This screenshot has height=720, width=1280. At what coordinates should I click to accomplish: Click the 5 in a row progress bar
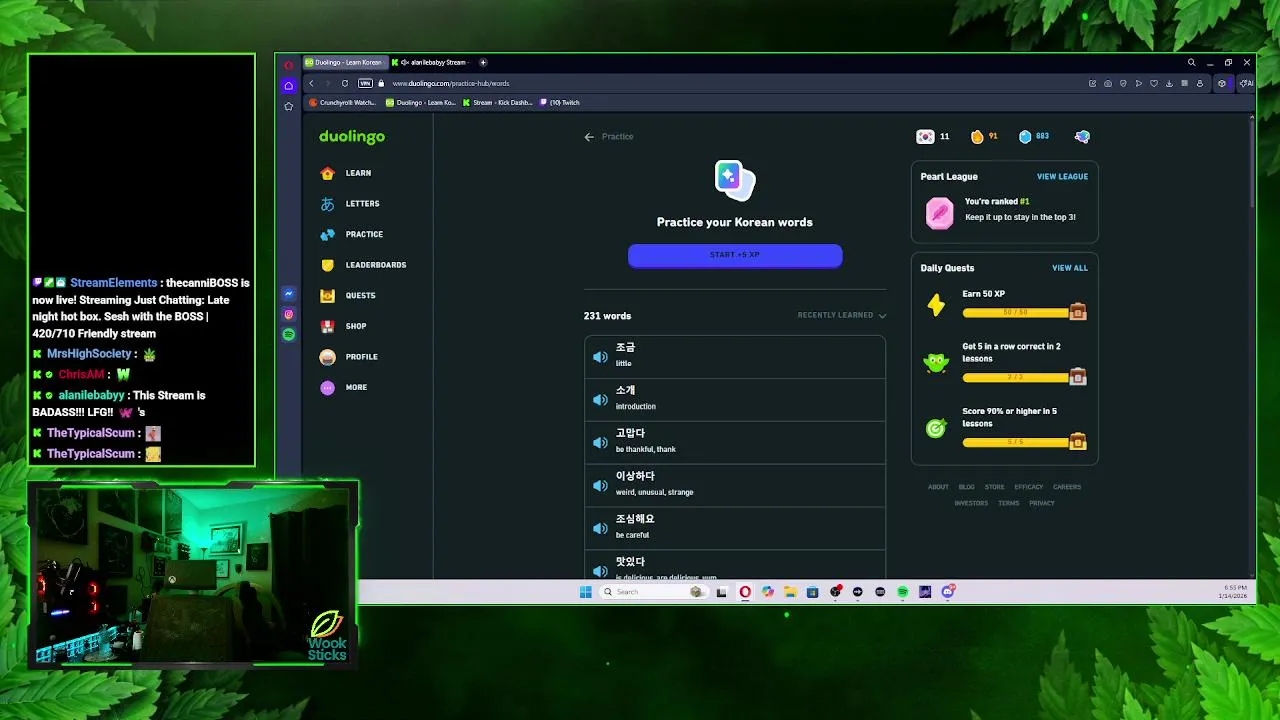click(1015, 378)
